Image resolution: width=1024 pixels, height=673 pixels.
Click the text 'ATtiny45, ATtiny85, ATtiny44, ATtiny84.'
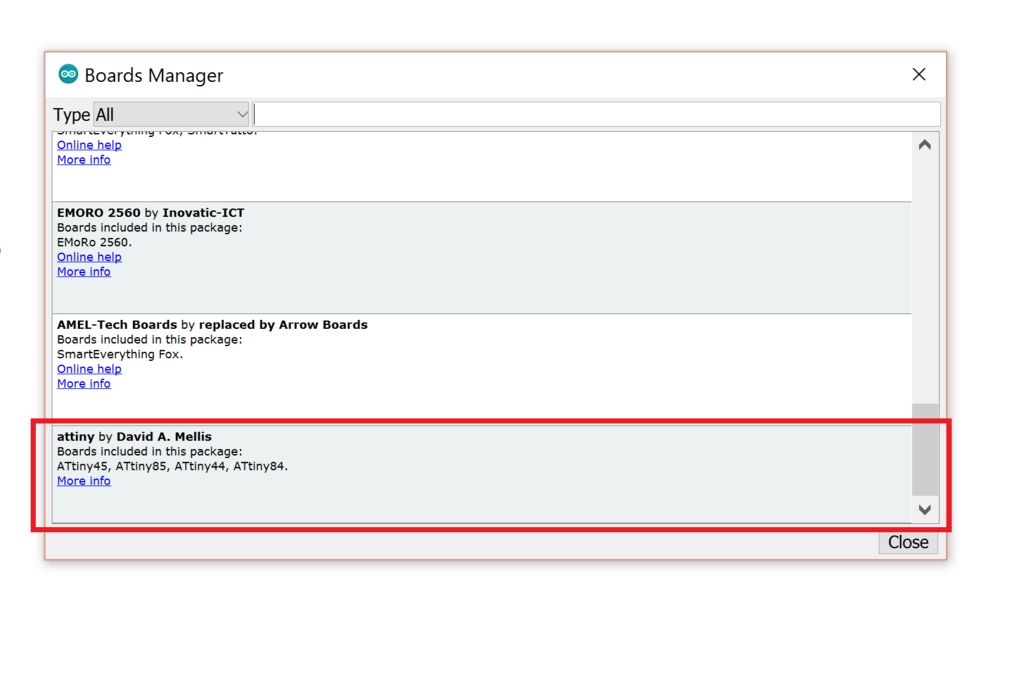pos(172,466)
